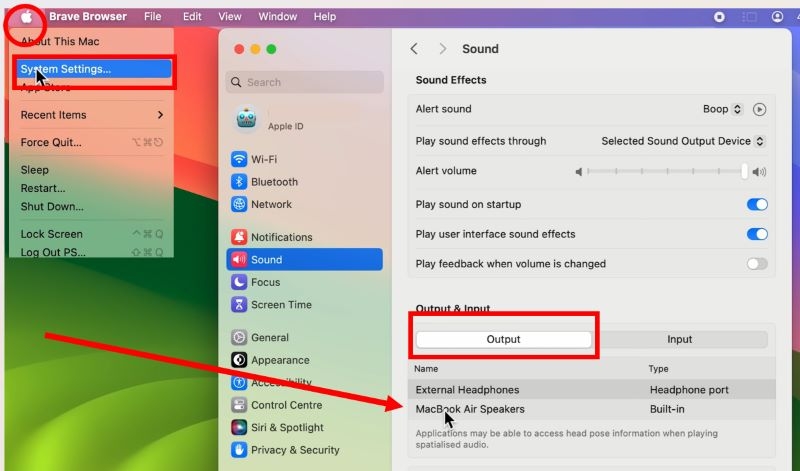Viewport: 800px width, 471px height.
Task: Adjust the Alert volume slider
Action: 666,172
